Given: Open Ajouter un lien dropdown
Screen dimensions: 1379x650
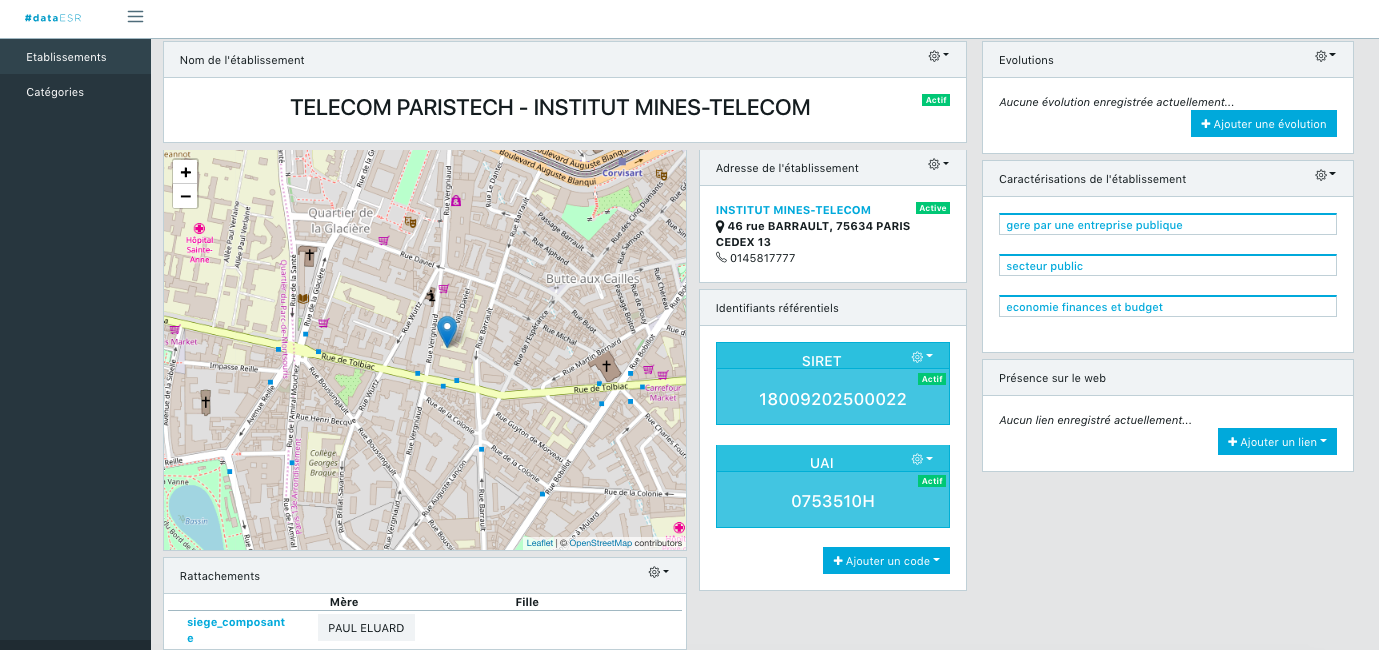Looking at the screenshot, I should pyautogui.click(x=1277, y=442).
